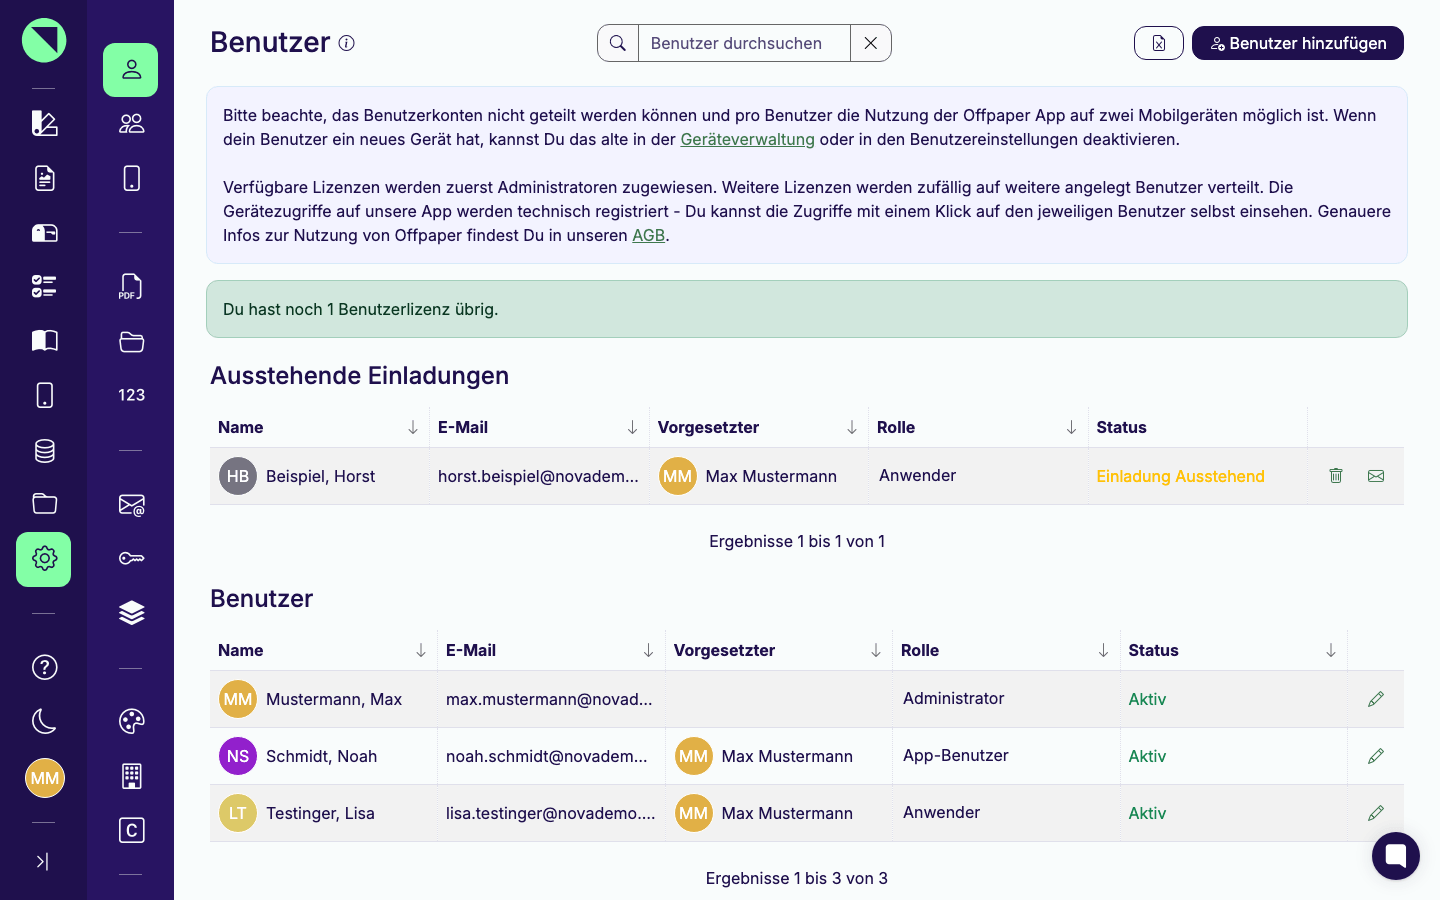Click the search magnifier button
Viewport: 1440px width, 900px height.
tap(618, 43)
